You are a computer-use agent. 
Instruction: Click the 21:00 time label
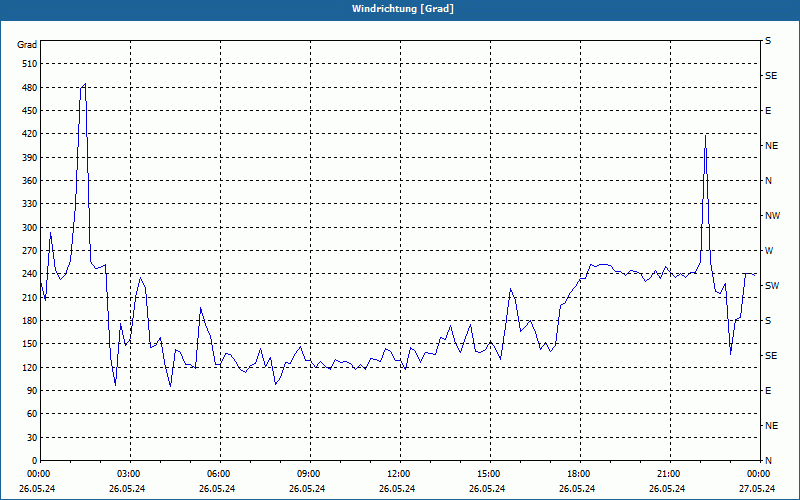[668, 474]
